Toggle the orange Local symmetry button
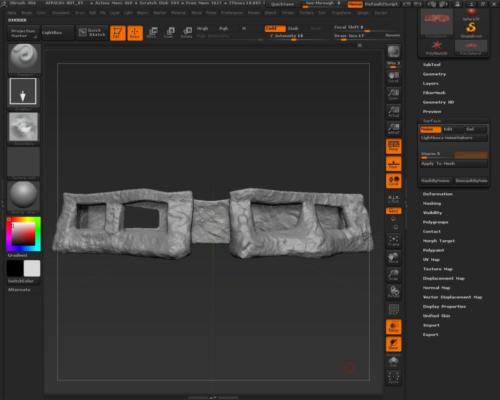This screenshot has width=500, height=400. [x=394, y=181]
